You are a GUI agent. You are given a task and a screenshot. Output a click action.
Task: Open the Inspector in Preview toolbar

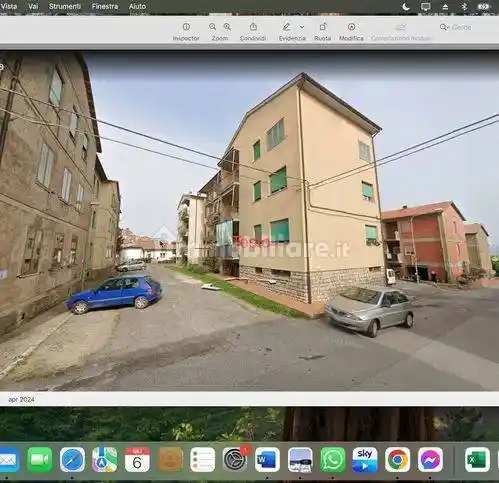(186, 27)
